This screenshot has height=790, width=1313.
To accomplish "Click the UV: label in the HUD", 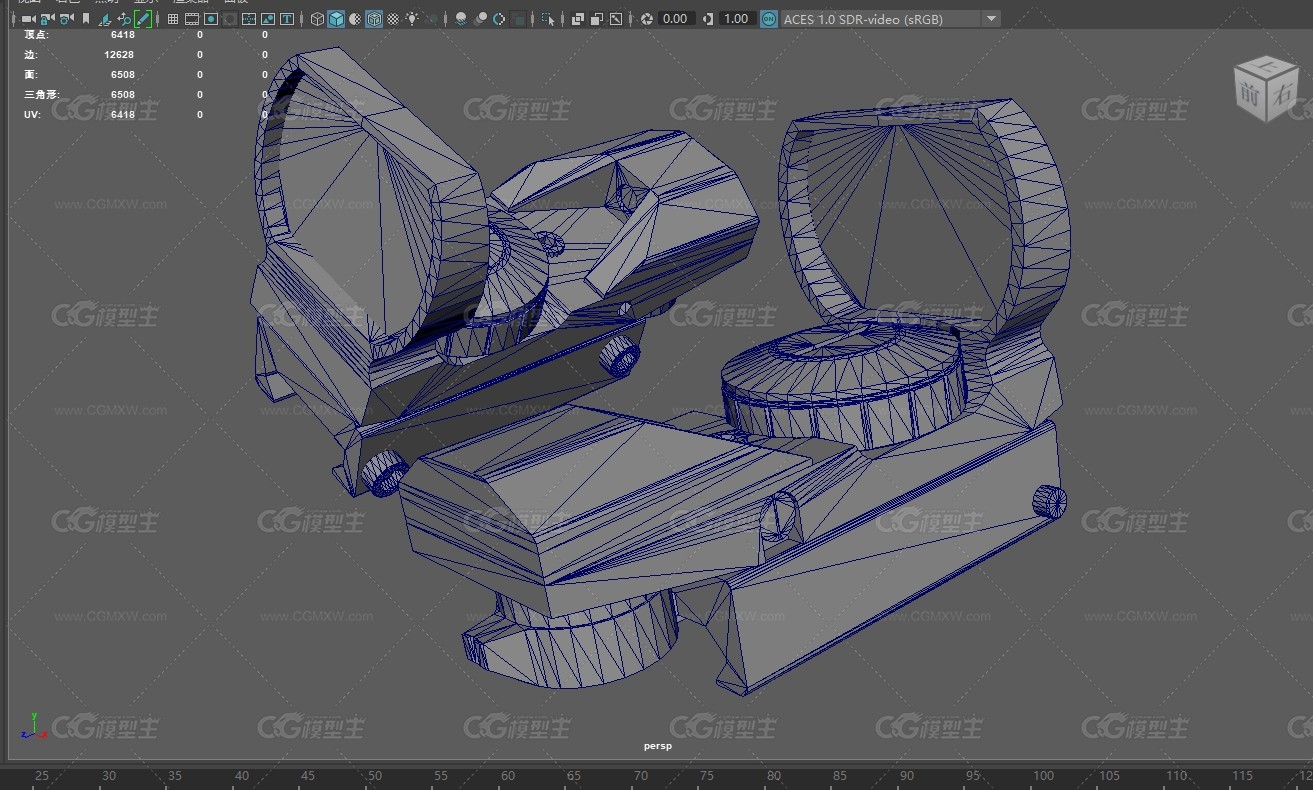I will [x=32, y=114].
